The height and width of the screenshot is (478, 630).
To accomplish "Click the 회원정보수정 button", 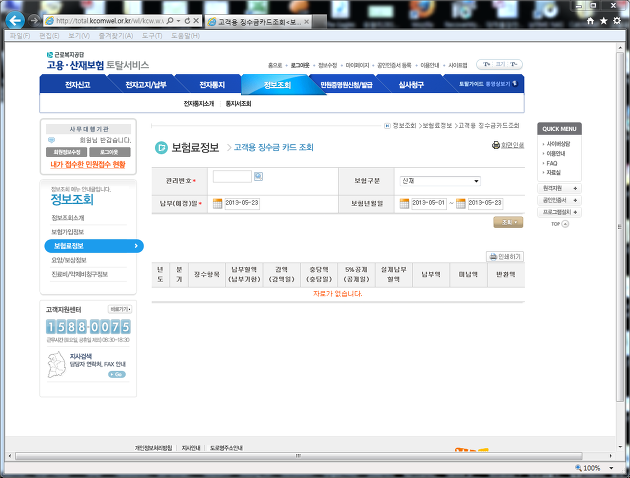I will click(x=67, y=152).
